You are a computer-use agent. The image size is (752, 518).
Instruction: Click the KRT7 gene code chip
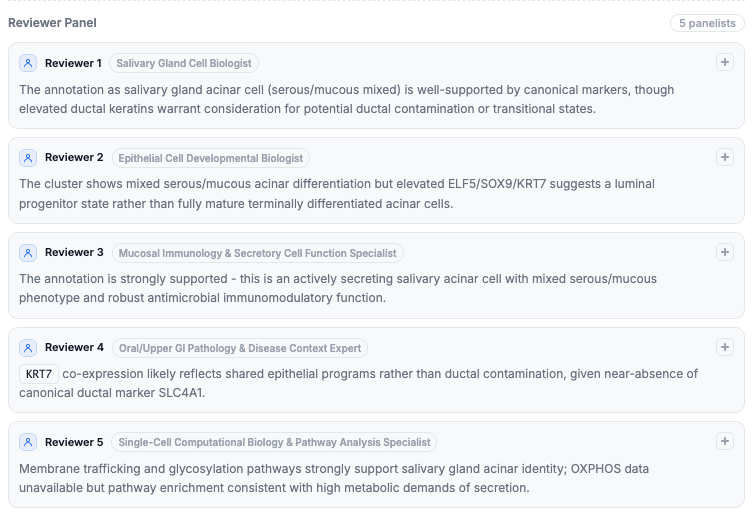(x=39, y=374)
